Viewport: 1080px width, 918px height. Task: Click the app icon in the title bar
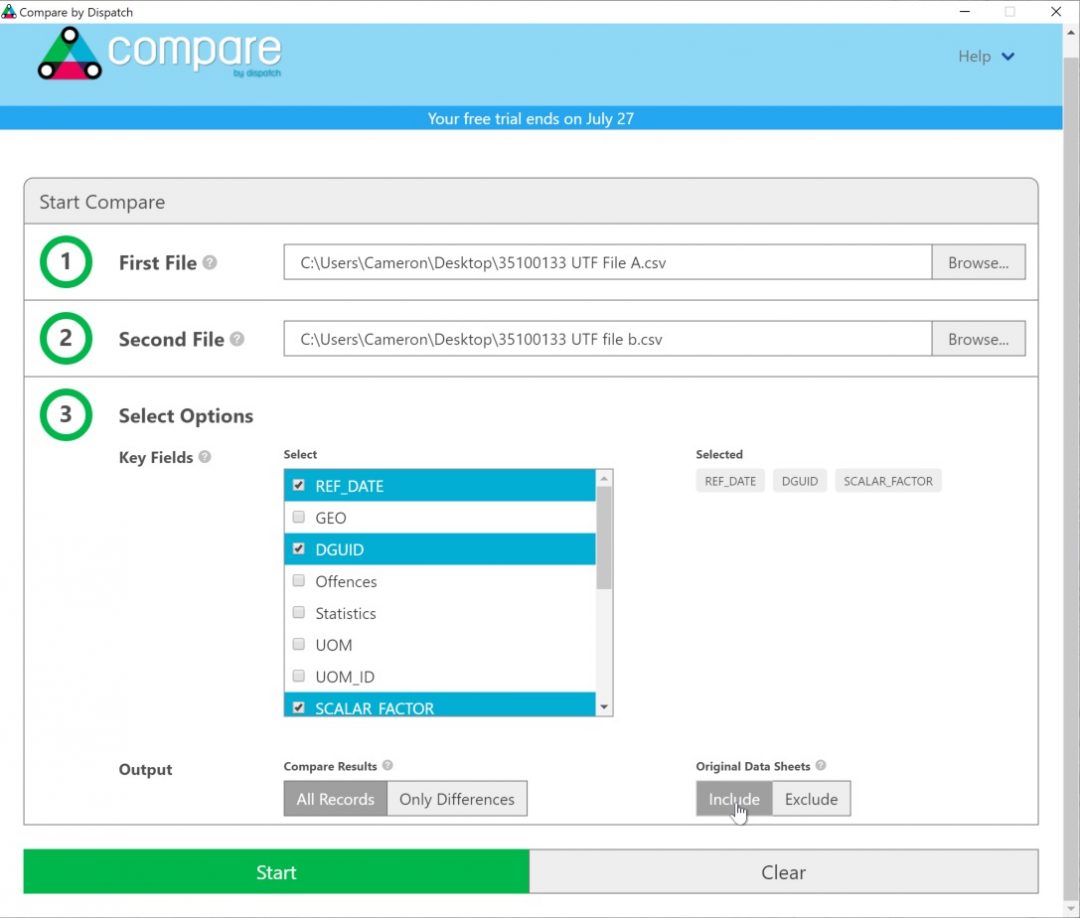10,12
